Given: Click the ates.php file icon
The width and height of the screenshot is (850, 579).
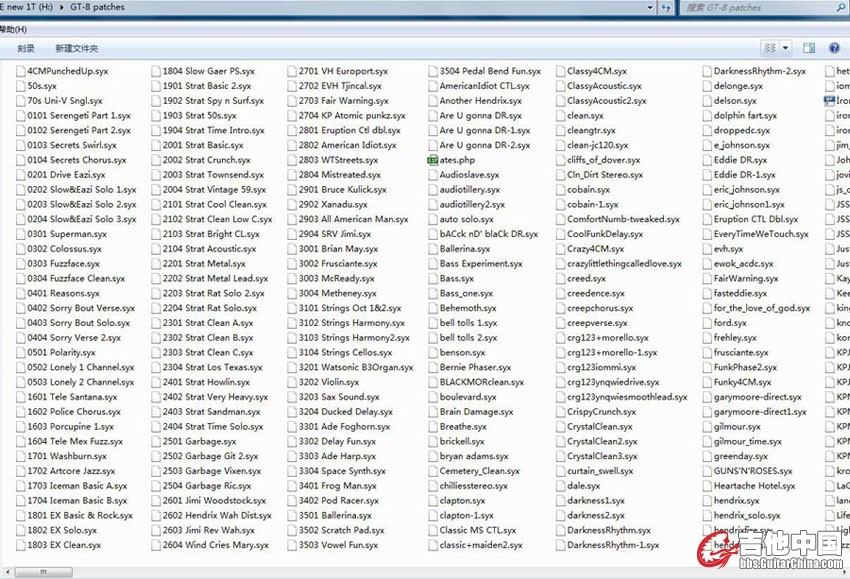Looking at the screenshot, I should pos(432,160).
